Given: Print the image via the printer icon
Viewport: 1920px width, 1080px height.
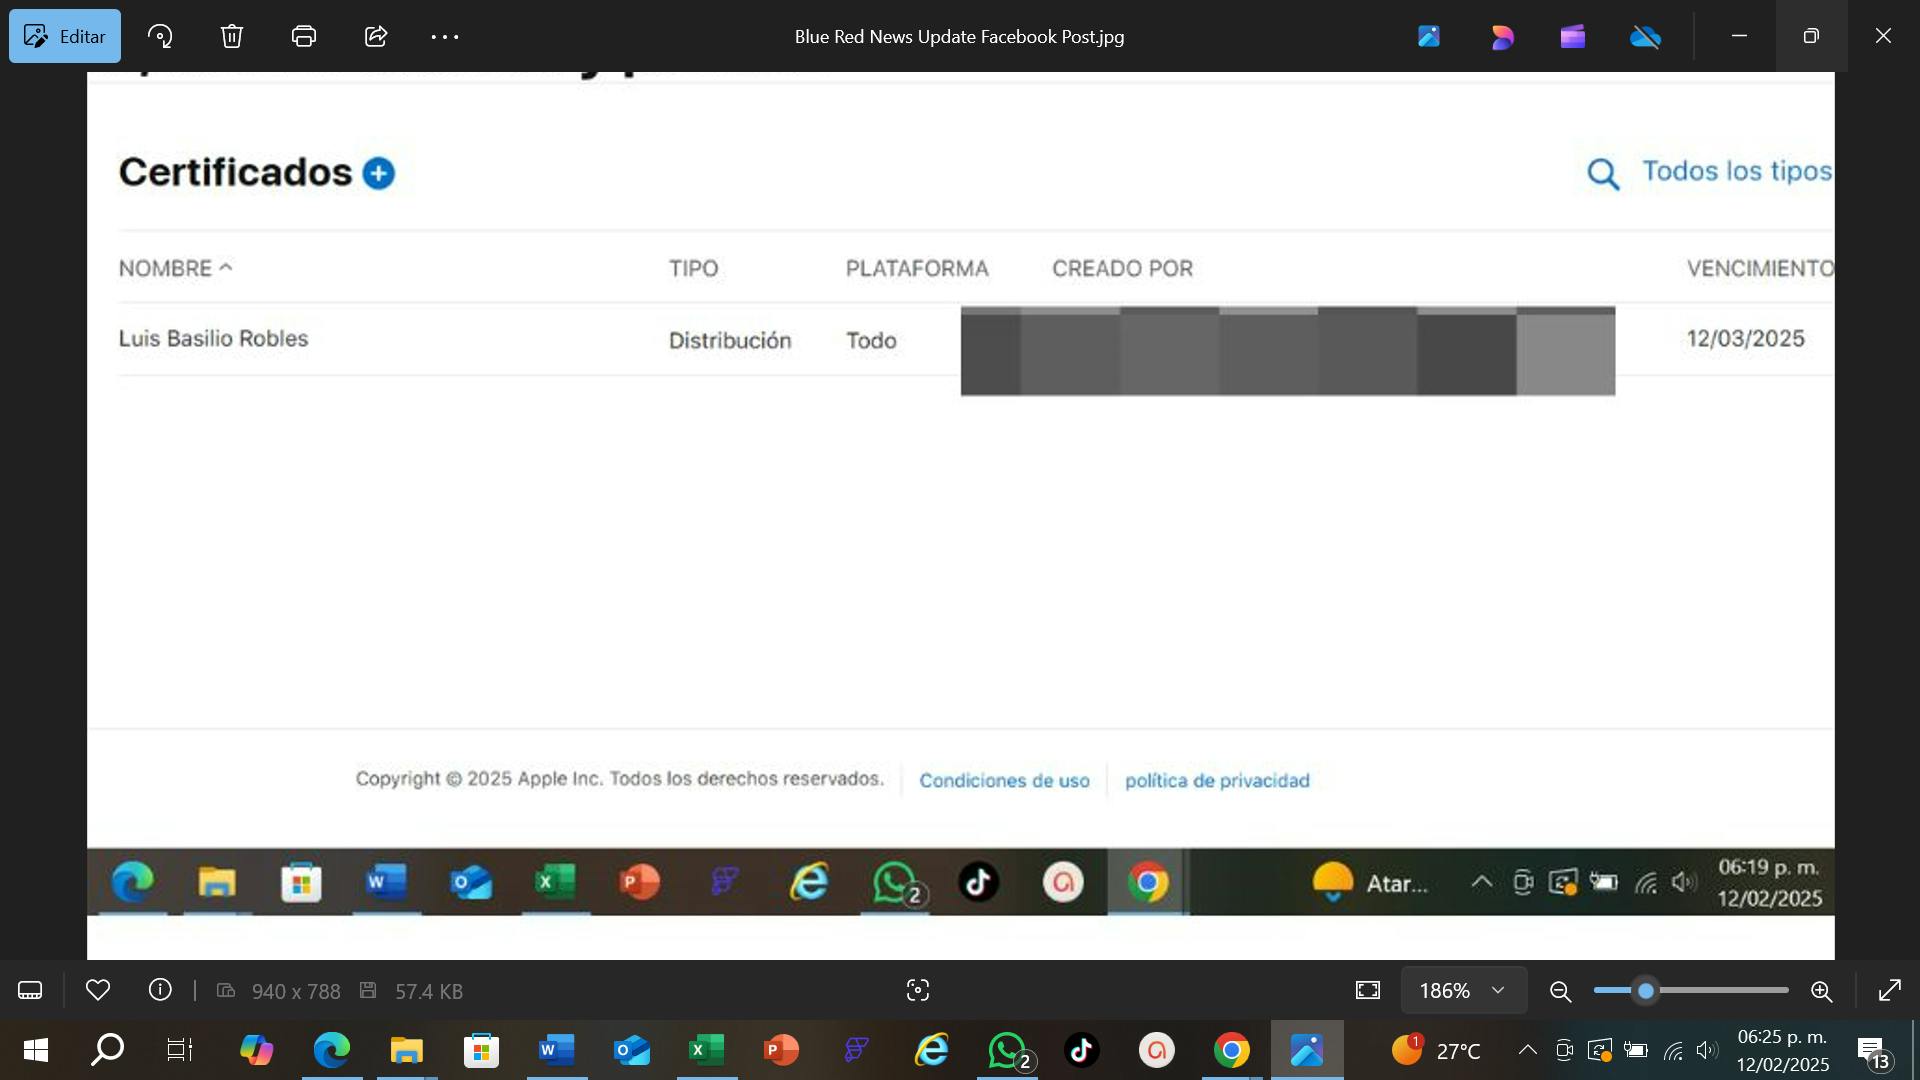Looking at the screenshot, I should click(x=304, y=37).
